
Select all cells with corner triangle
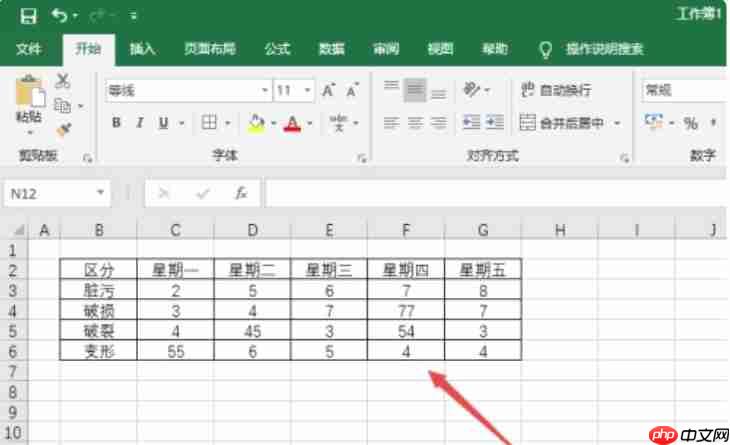(x=19, y=230)
